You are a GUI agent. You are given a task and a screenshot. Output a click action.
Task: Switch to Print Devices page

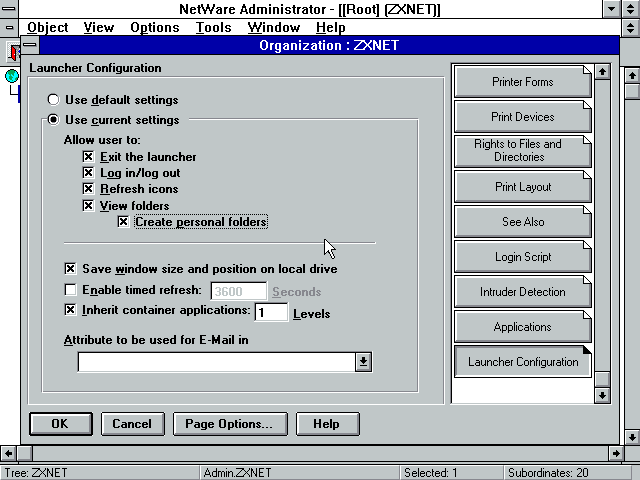coord(522,117)
